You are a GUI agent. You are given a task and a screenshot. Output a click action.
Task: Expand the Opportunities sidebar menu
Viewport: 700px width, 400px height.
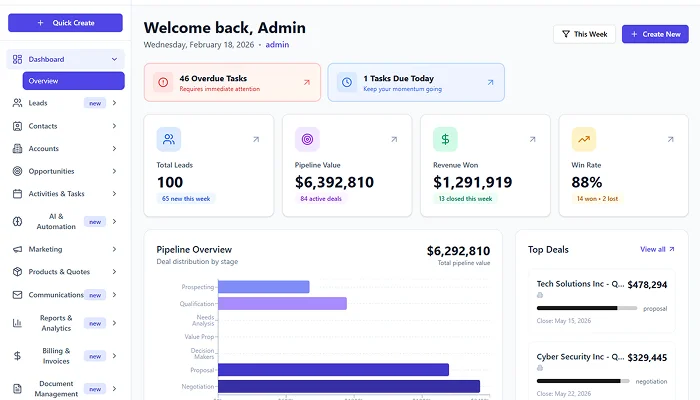114,171
